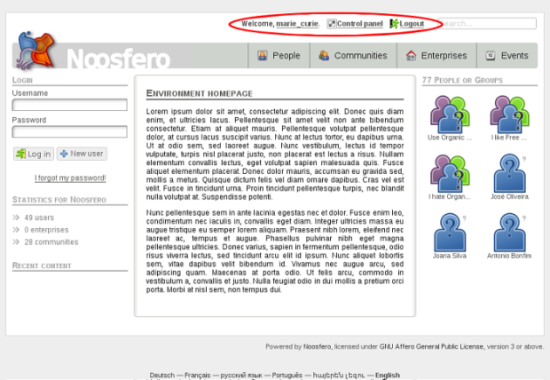Click the New user button
Viewport: 550px width, 380px height.
pyautogui.click(x=82, y=154)
